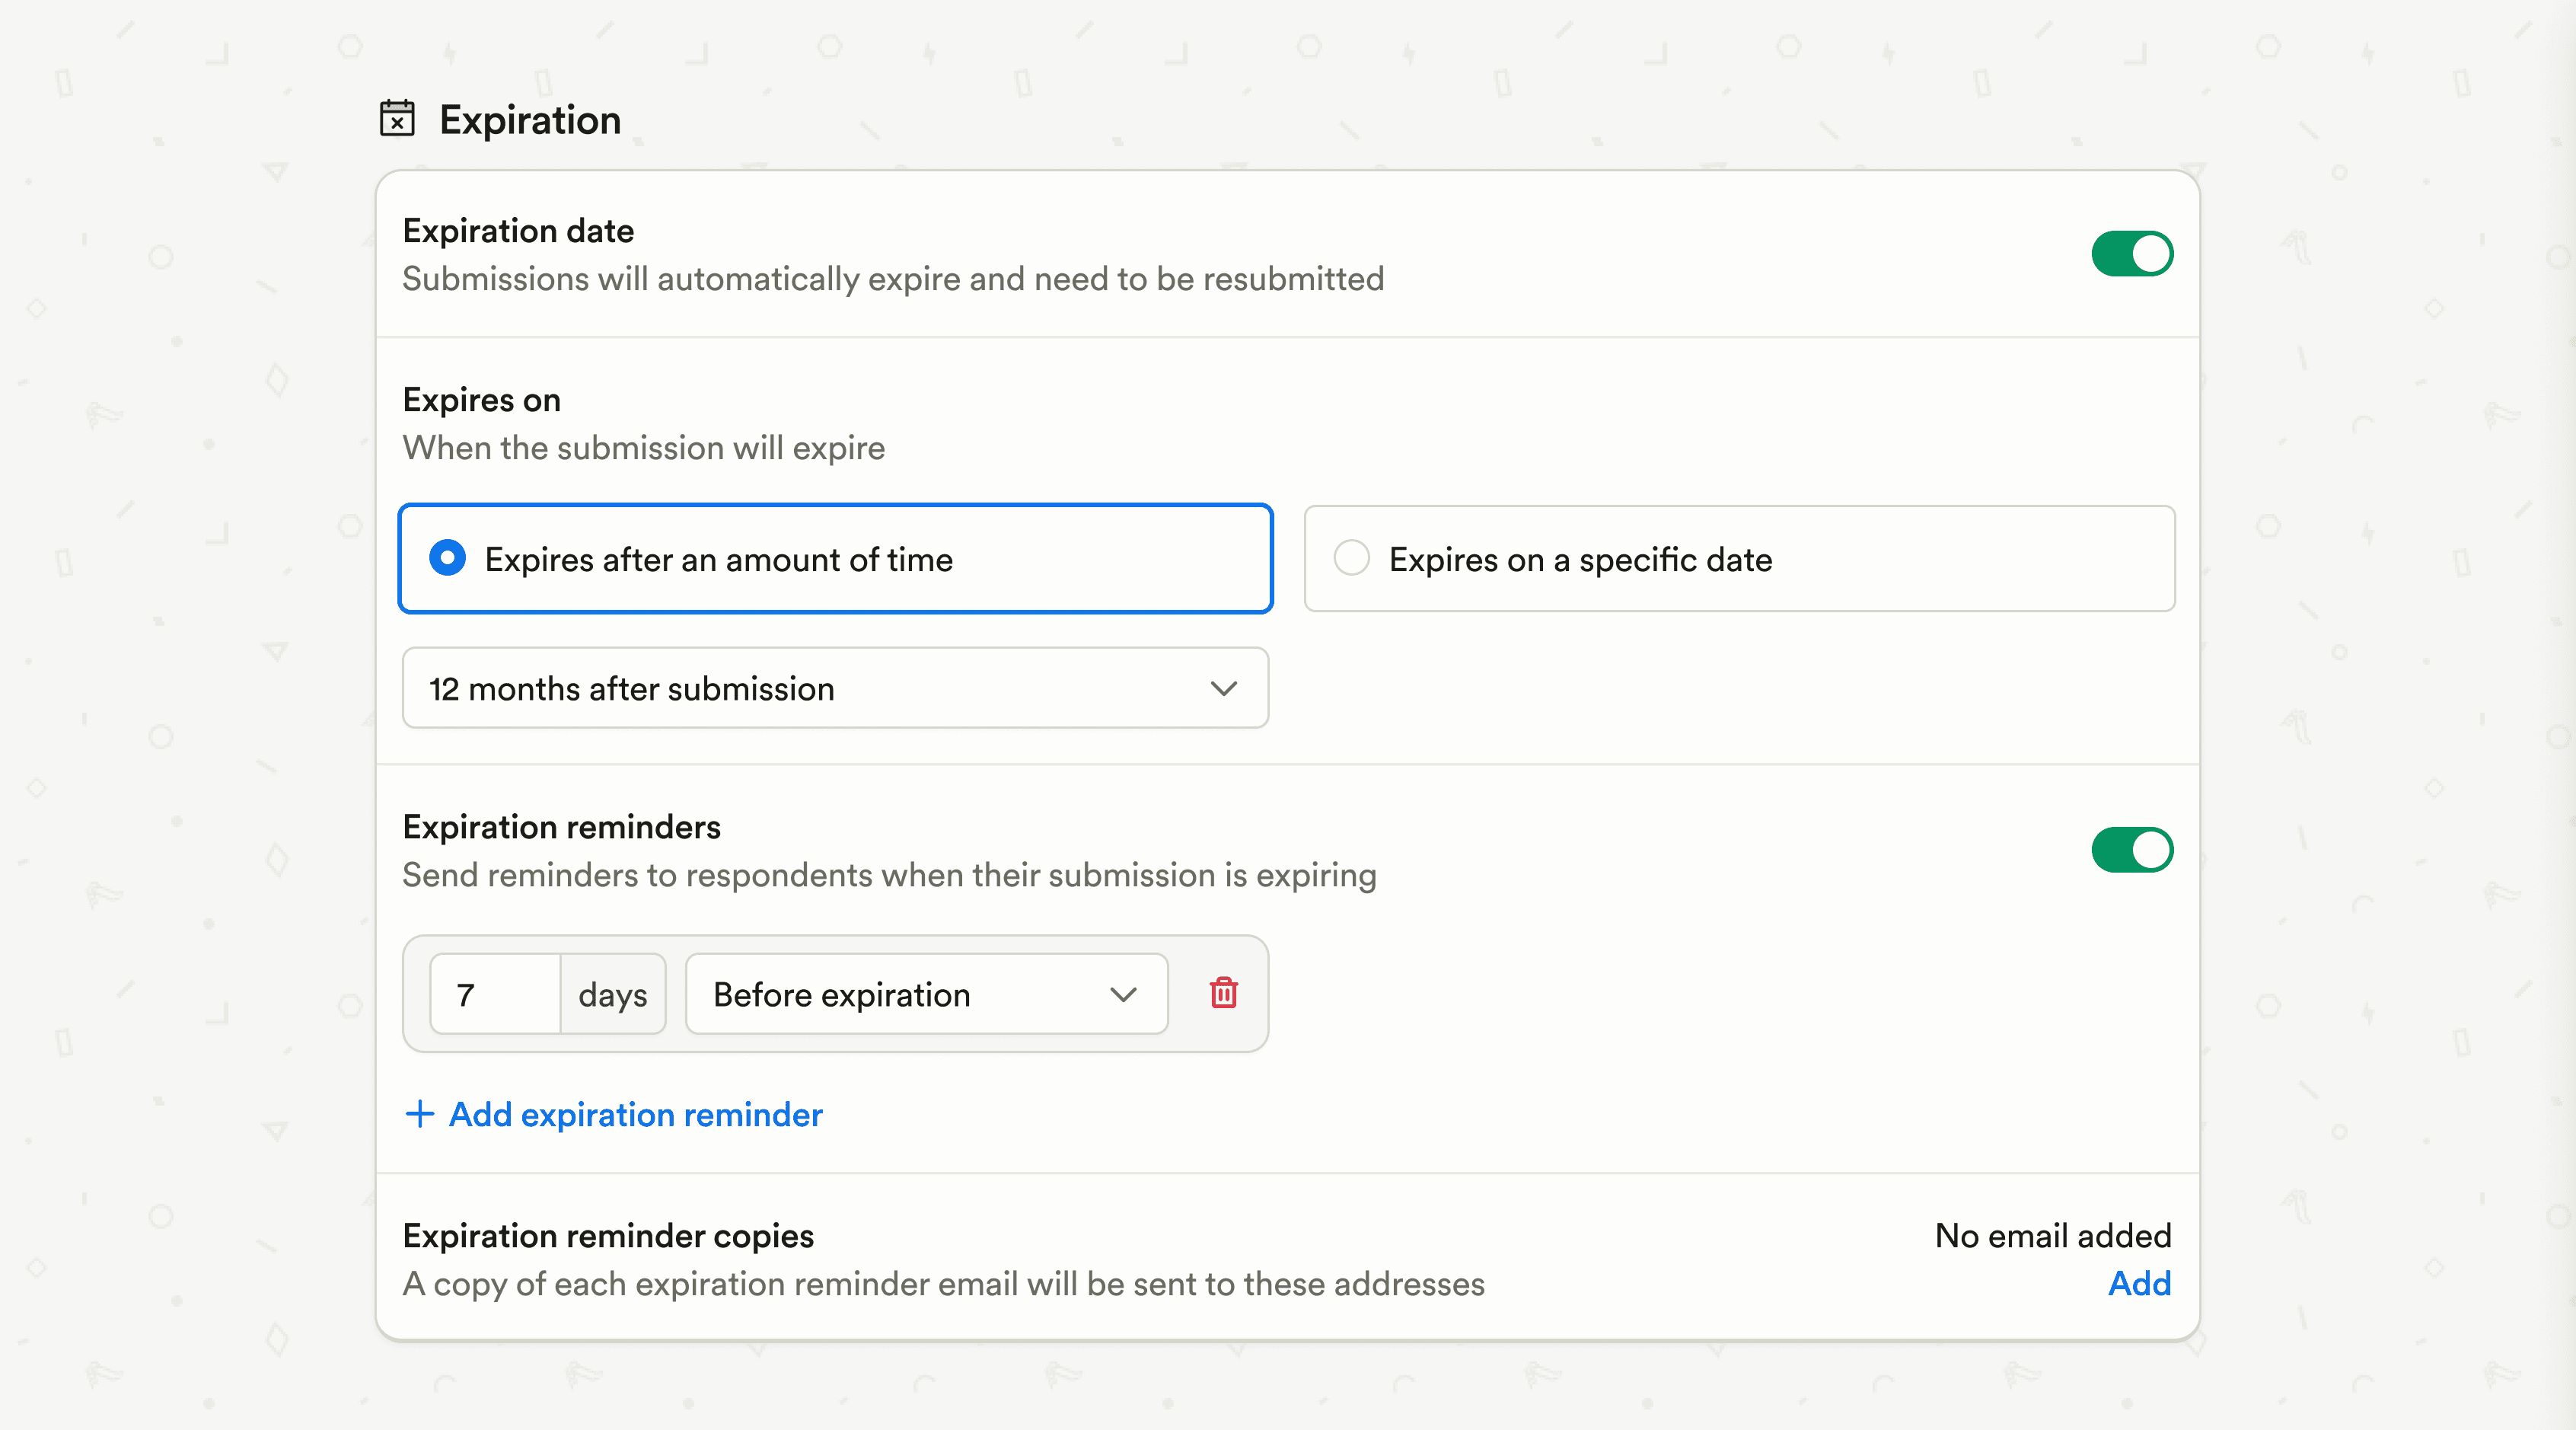Image resolution: width=2576 pixels, height=1430 pixels.
Task: Select Expires on a specific date radio
Action: (1351, 558)
